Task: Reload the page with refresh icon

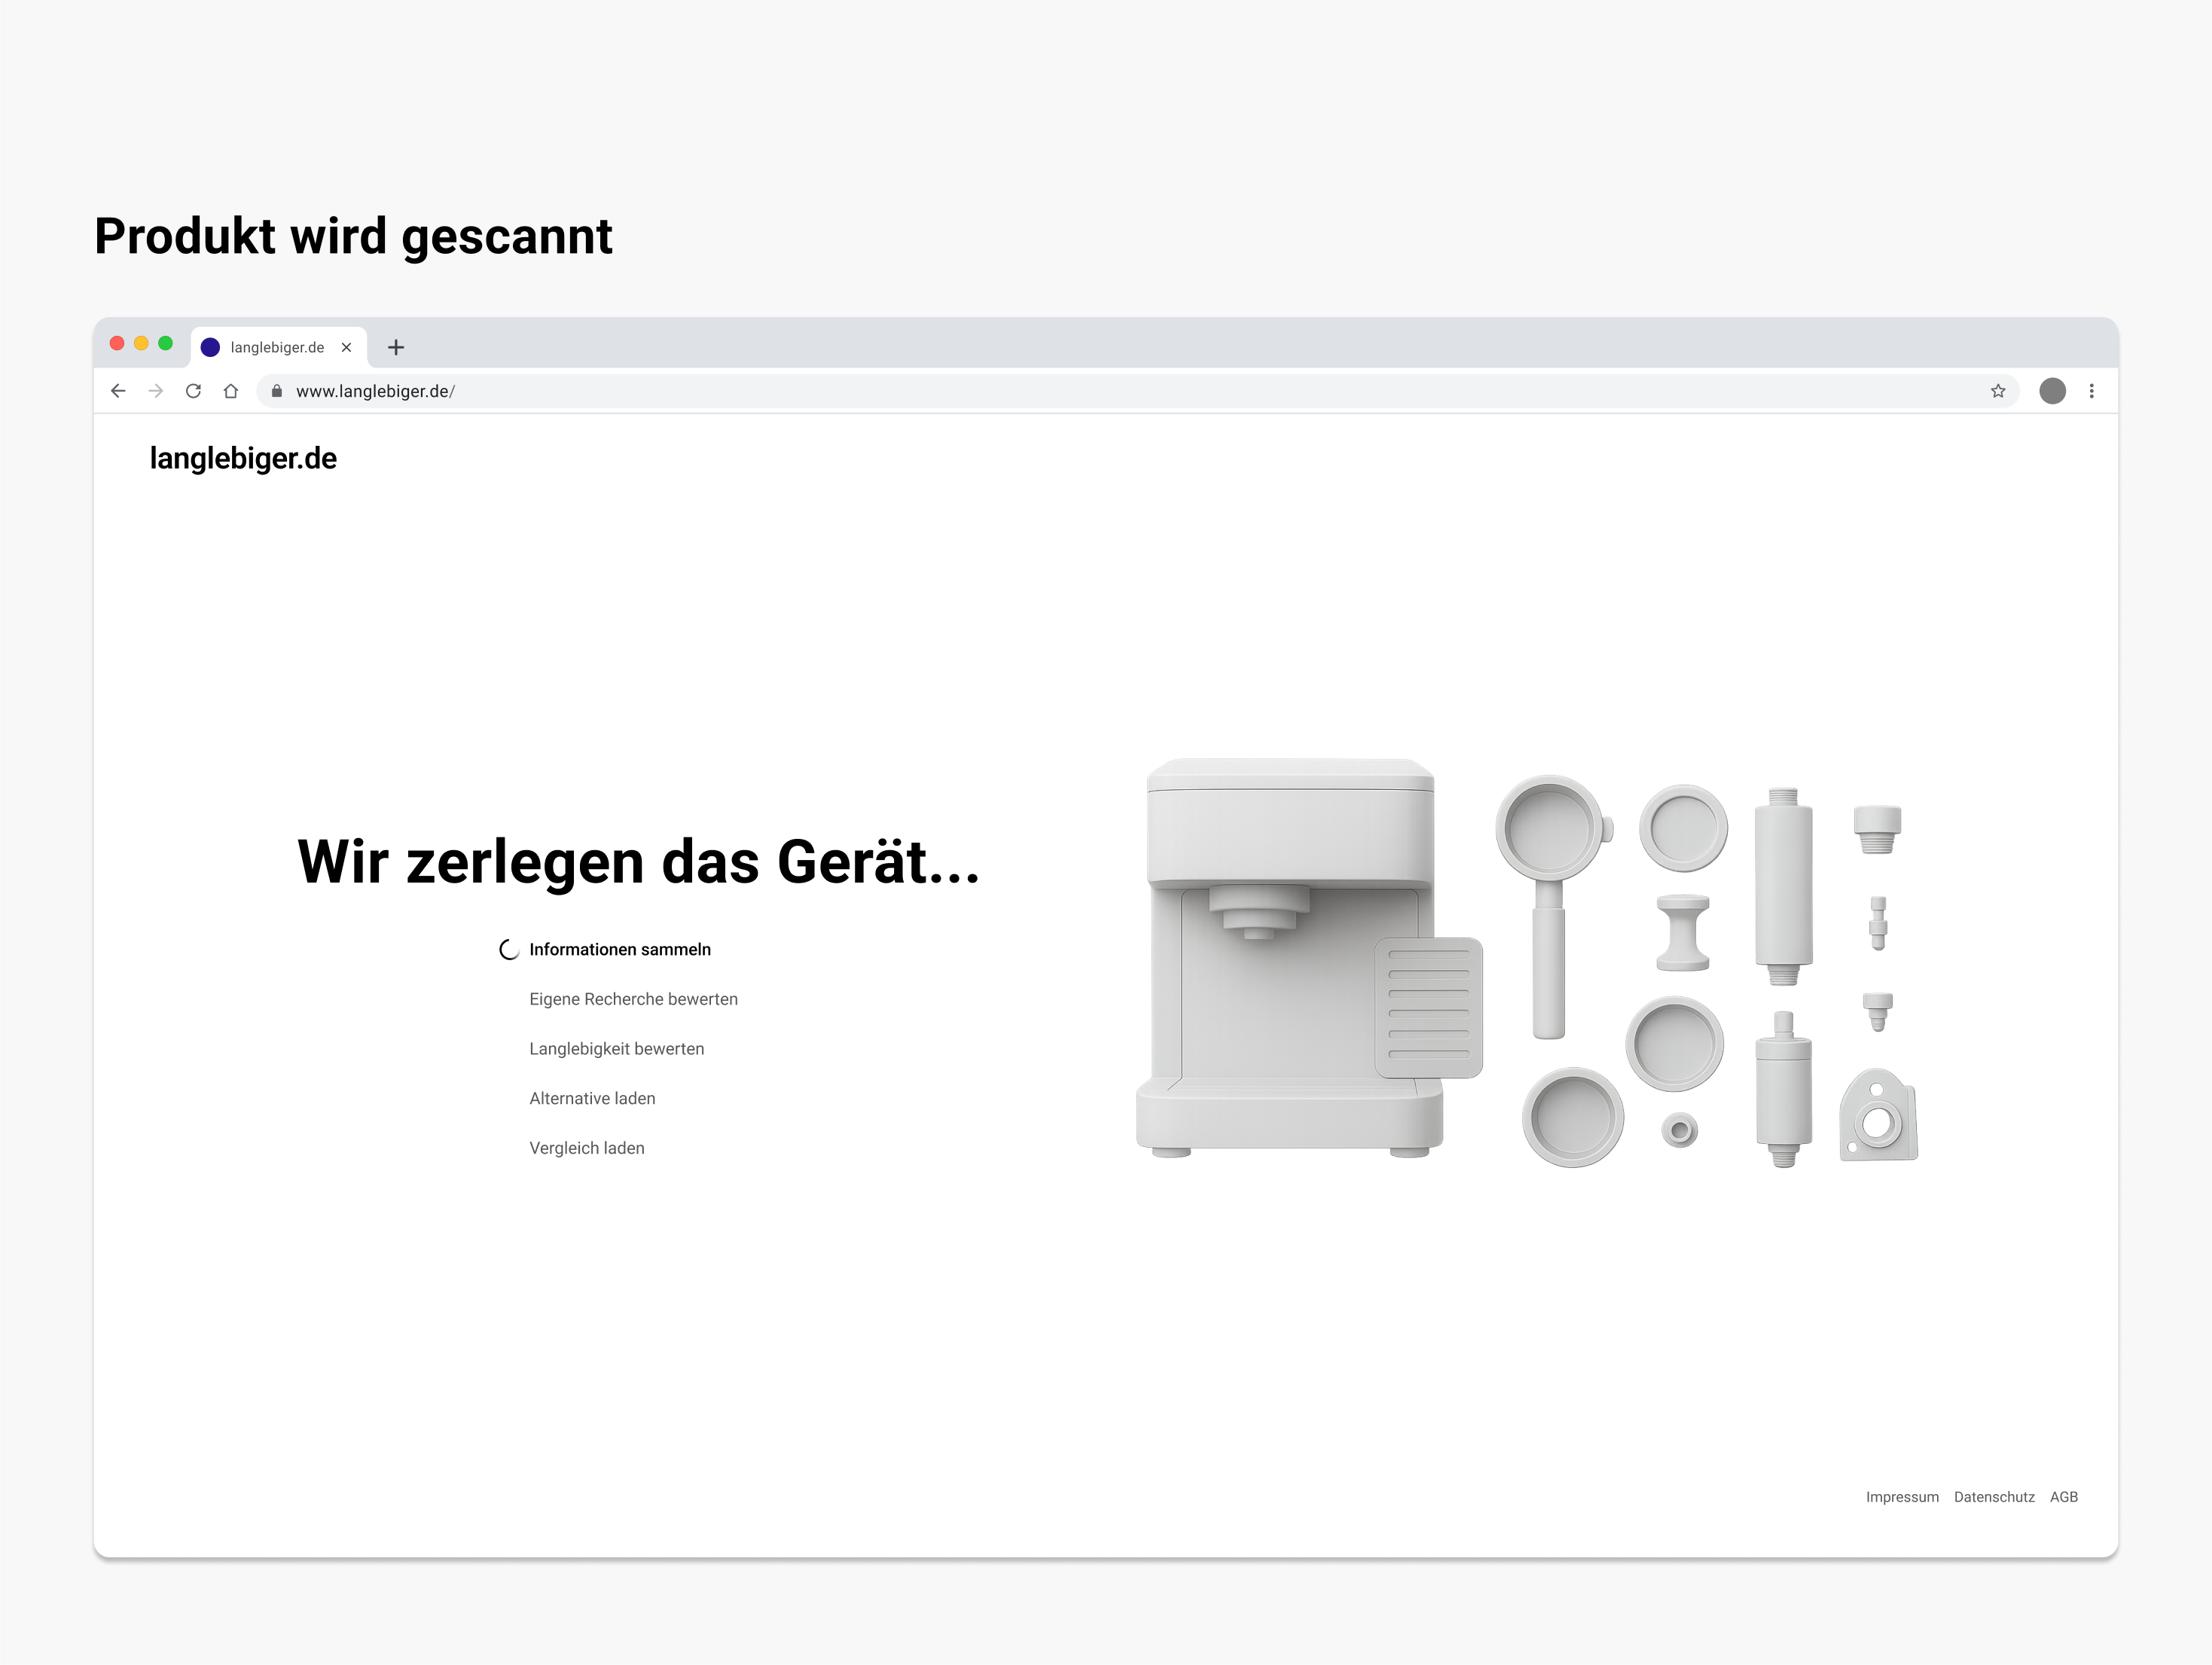Action: click(x=193, y=391)
